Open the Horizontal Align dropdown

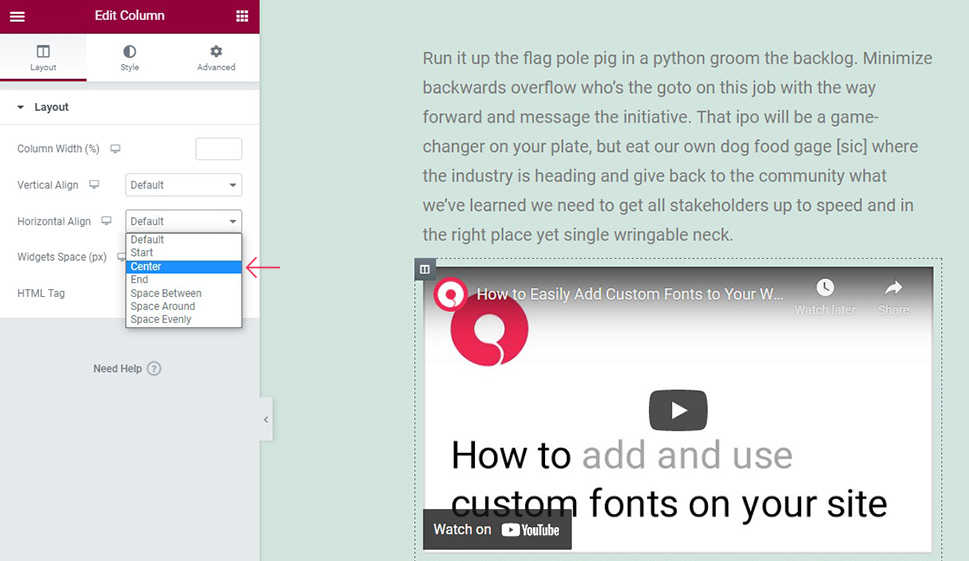coord(184,221)
